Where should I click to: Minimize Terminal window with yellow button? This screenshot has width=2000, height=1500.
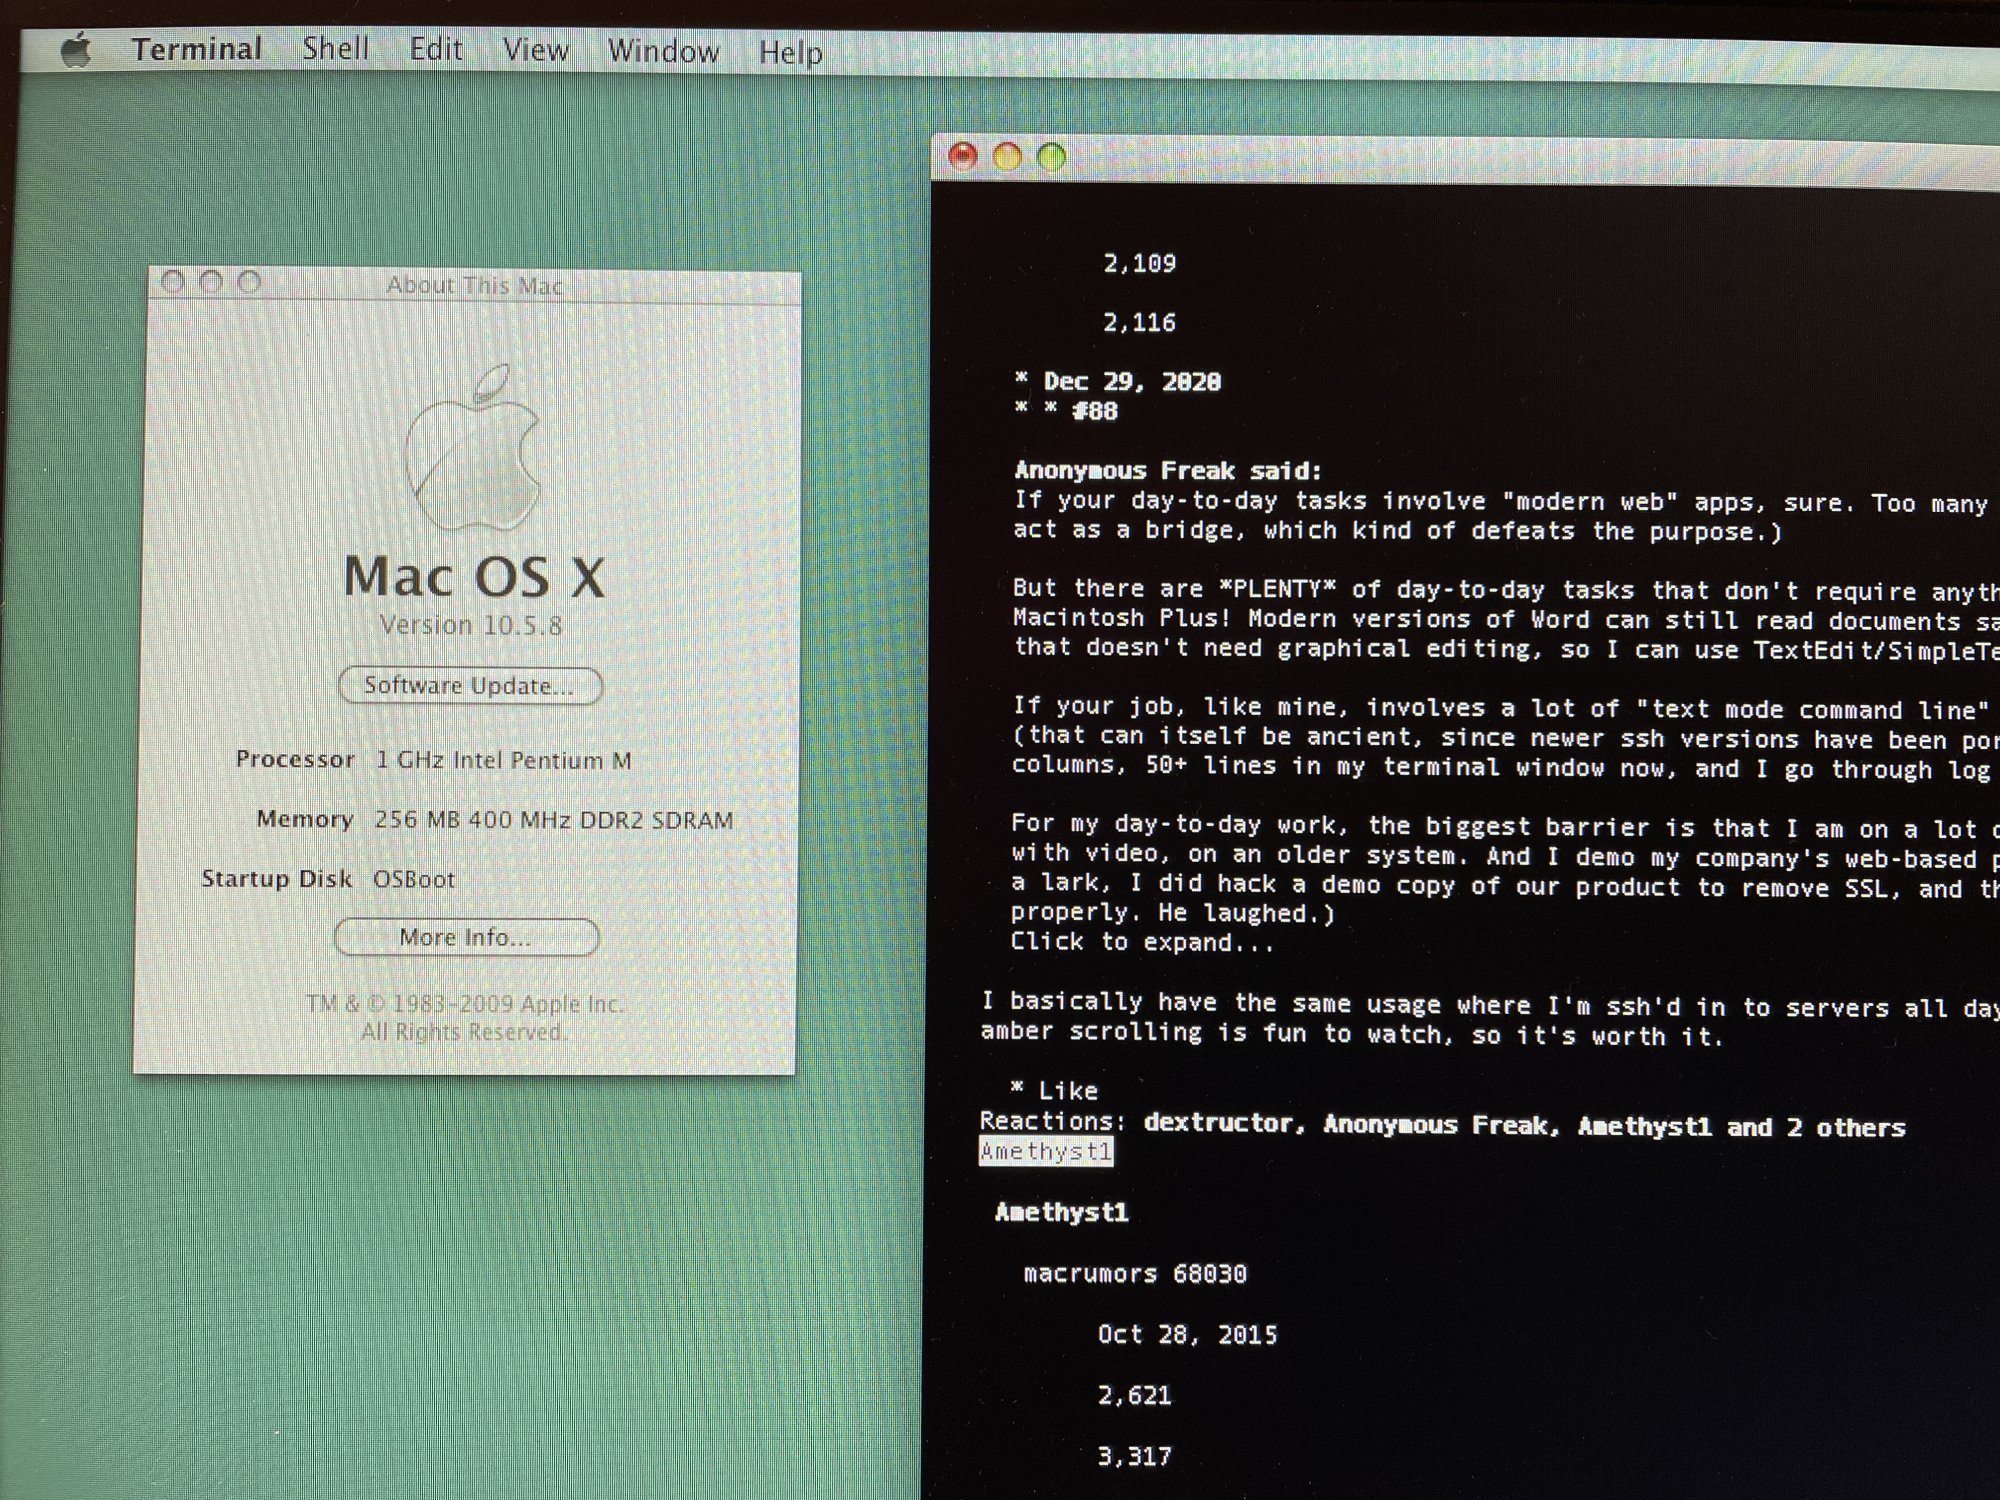tap(1007, 157)
